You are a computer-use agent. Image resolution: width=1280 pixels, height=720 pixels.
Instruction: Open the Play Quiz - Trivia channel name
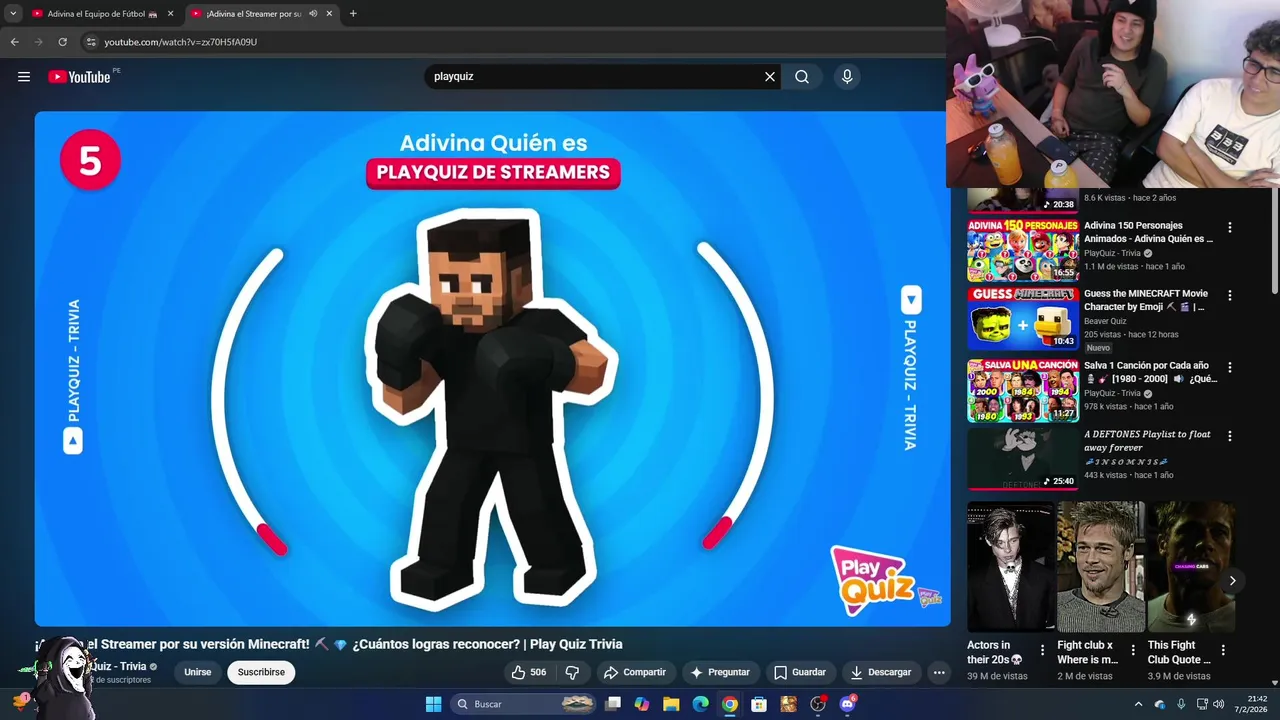point(117,666)
